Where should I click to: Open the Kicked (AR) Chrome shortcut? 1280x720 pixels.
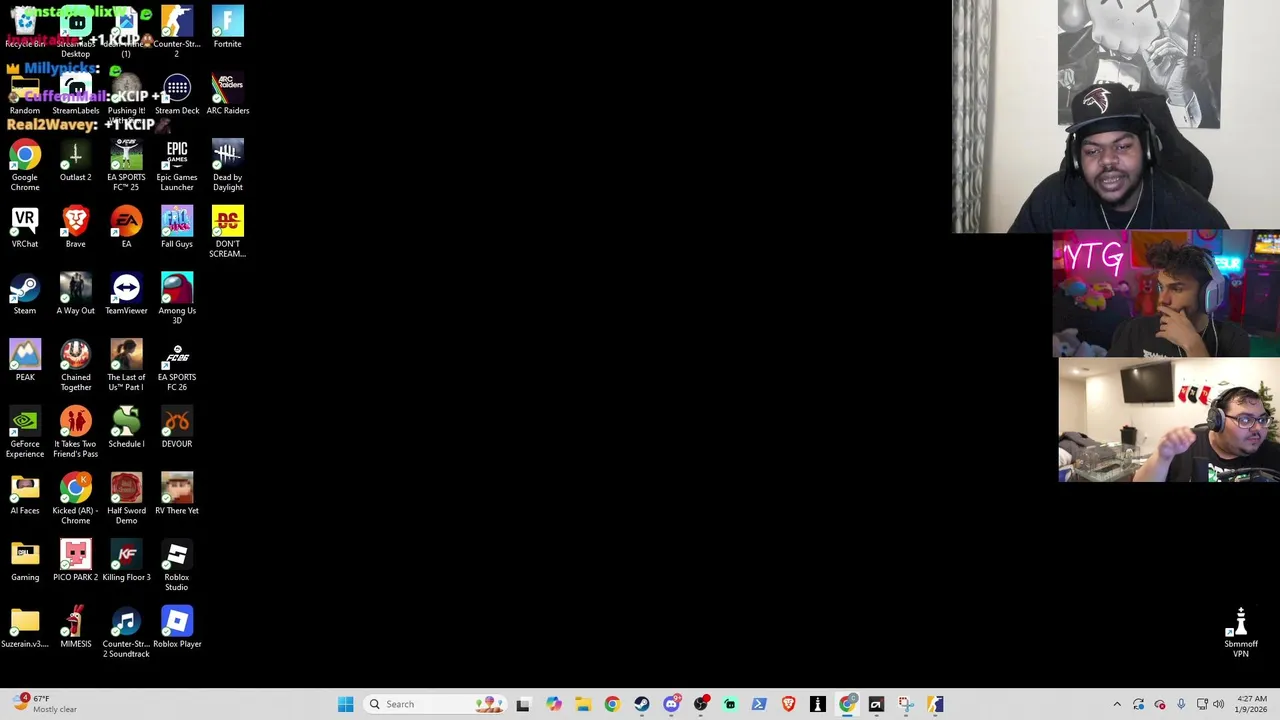[x=75, y=499]
